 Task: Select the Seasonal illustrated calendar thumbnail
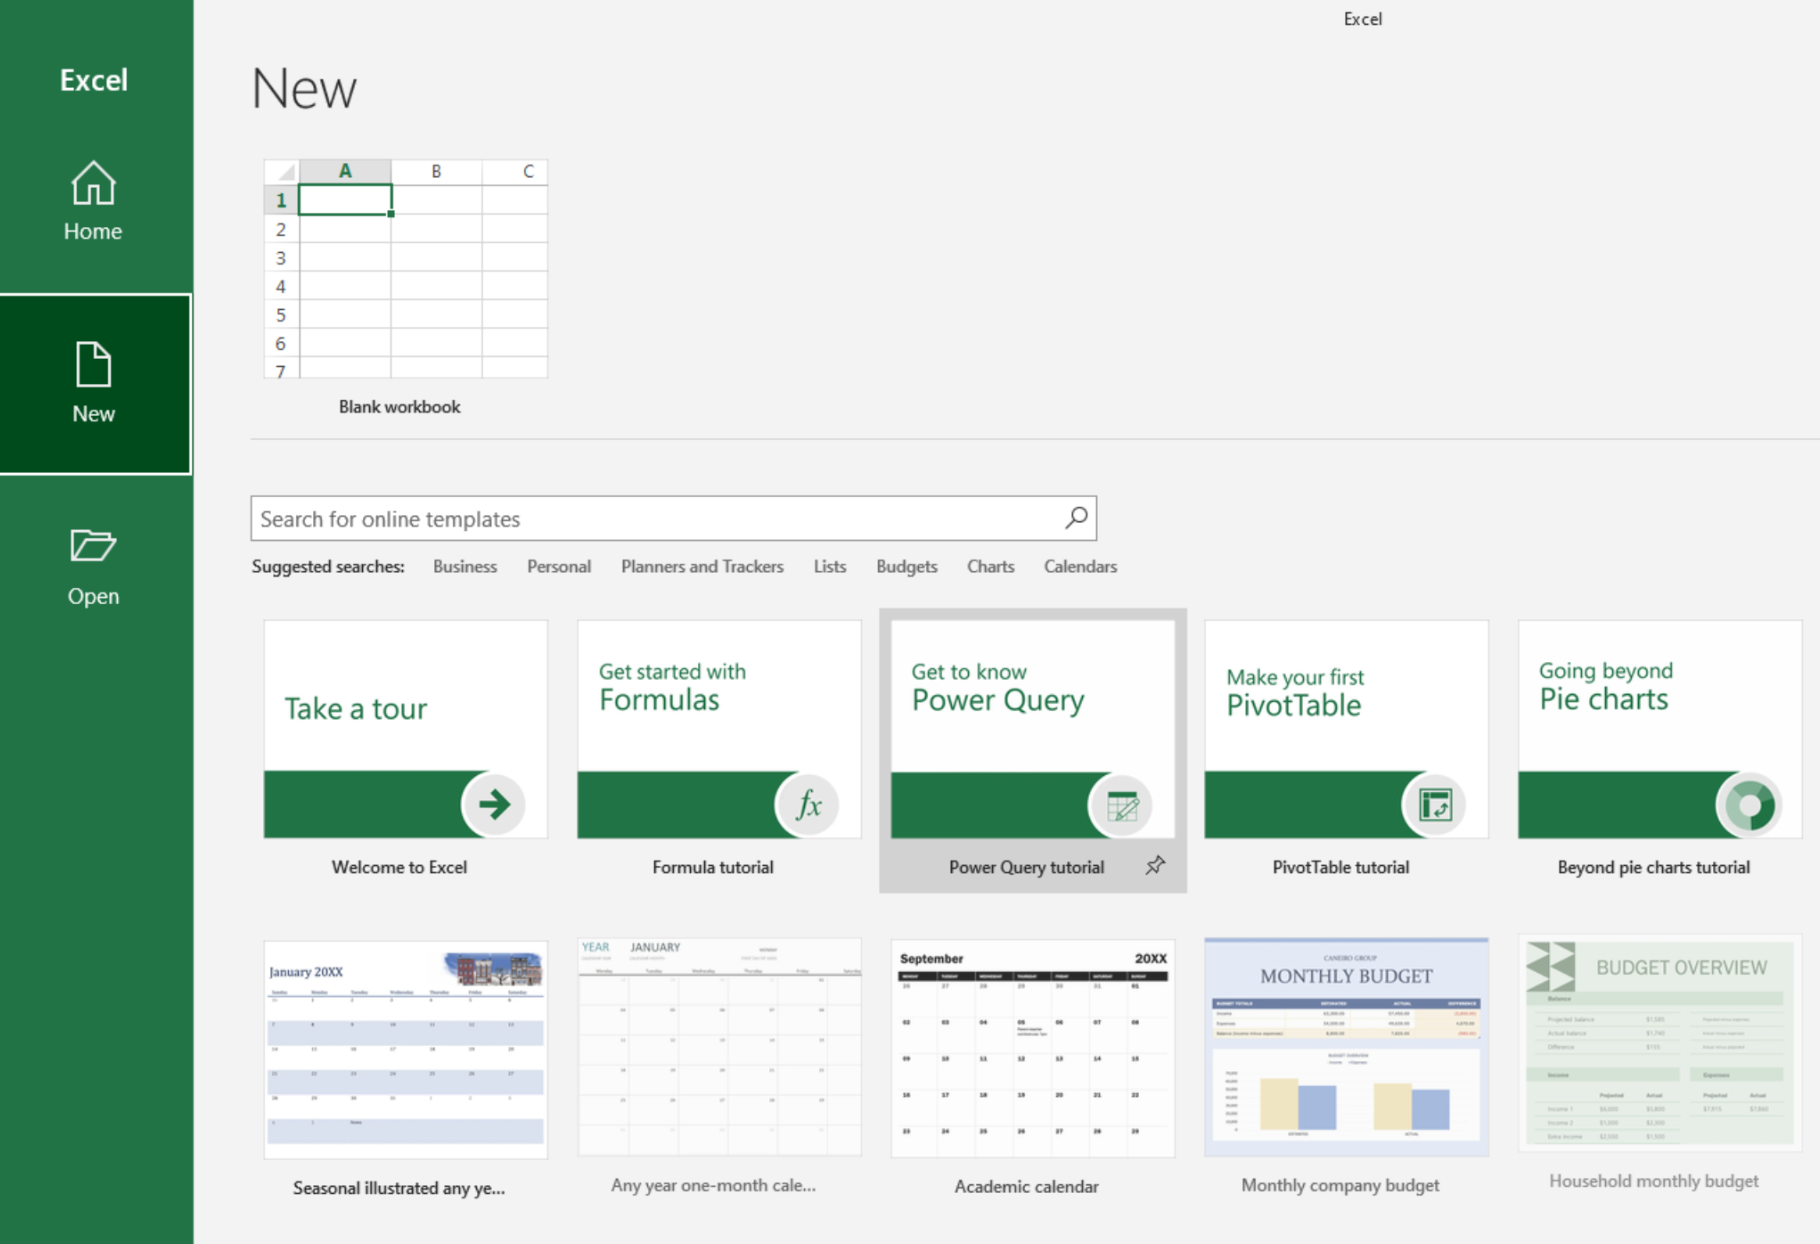[406, 1049]
